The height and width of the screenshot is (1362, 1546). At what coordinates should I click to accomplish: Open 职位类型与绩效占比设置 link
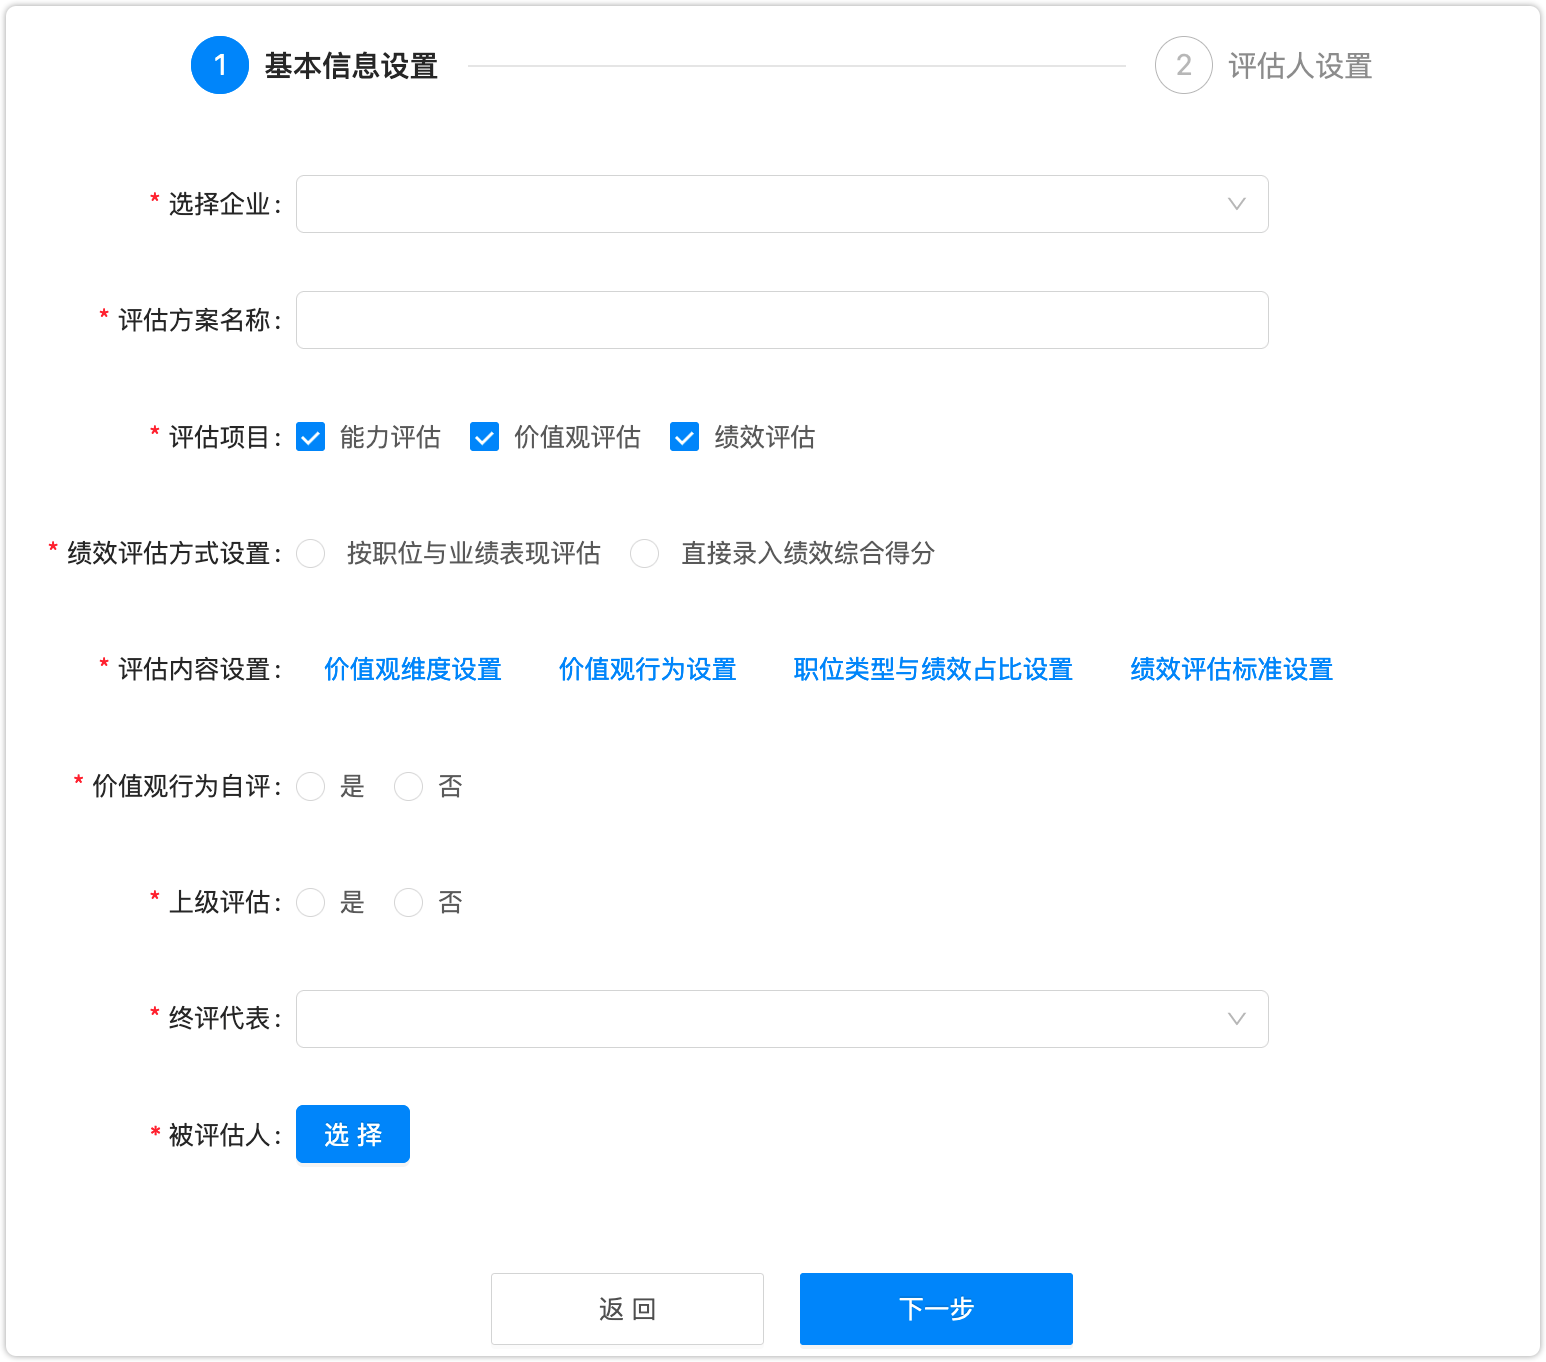(933, 669)
